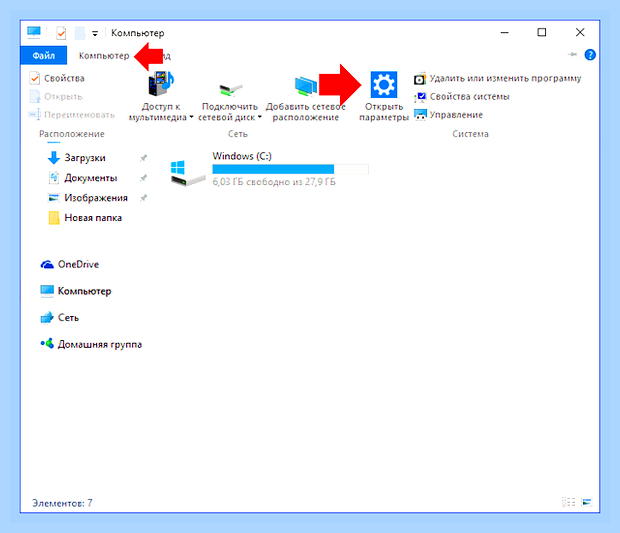Select the Windows (C:) drive icon

click(x=188, y=172)
